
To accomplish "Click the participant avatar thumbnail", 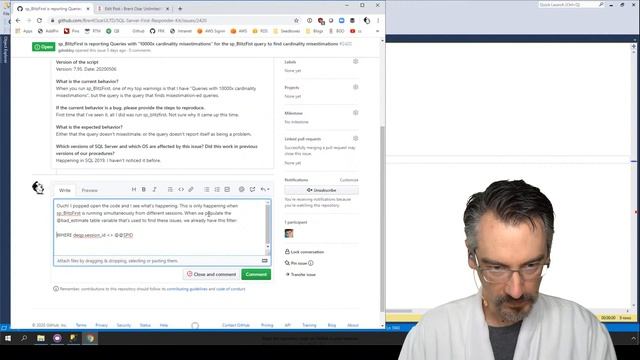I will click(x=289, y=233).
